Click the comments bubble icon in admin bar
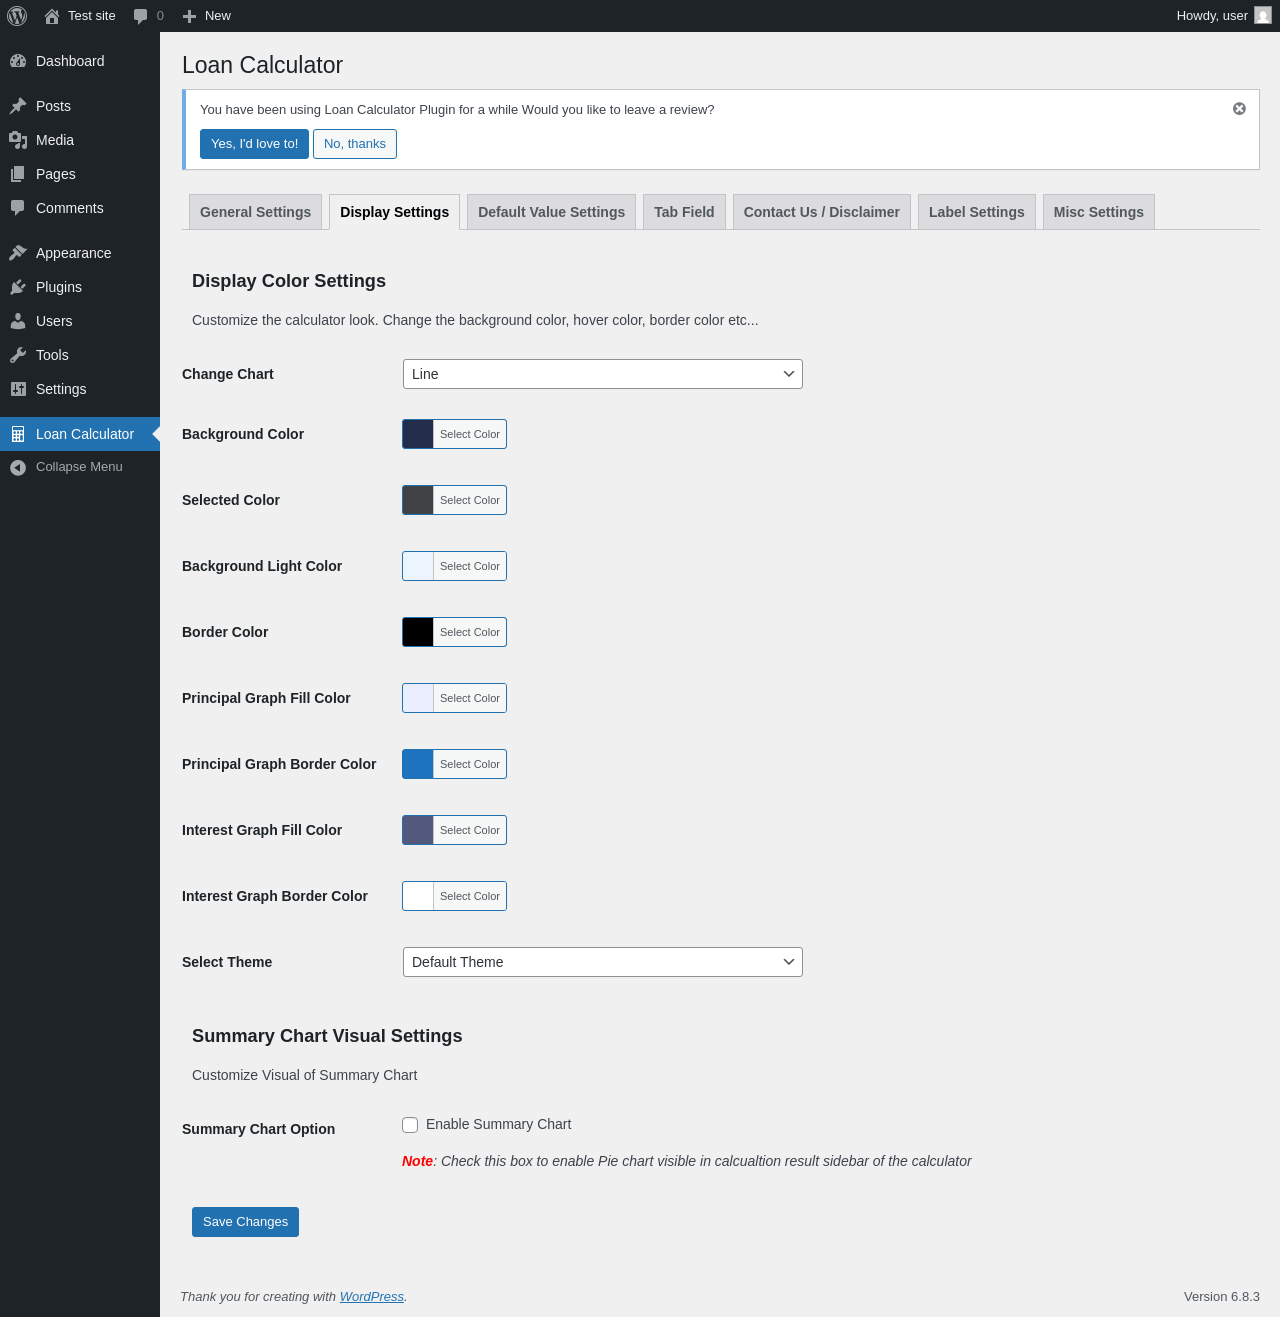Viewport: 1280px width, 1317px height. point(141,16)
